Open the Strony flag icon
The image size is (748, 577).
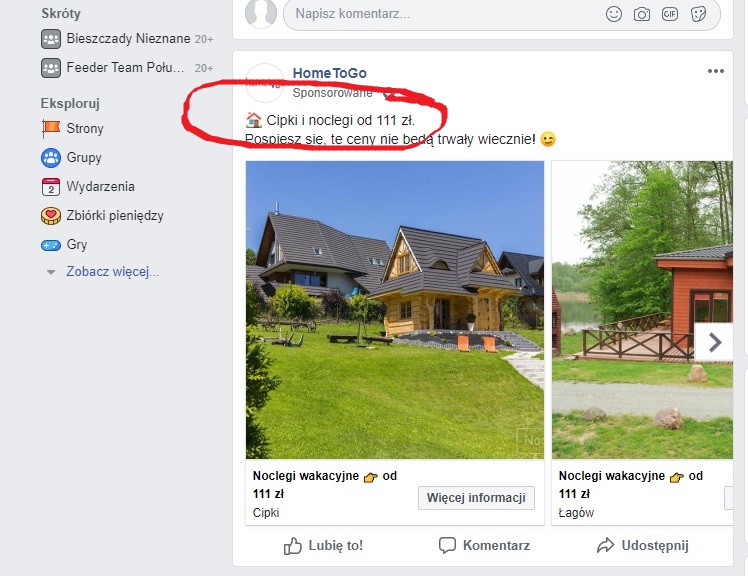click(x=51, y=129)
